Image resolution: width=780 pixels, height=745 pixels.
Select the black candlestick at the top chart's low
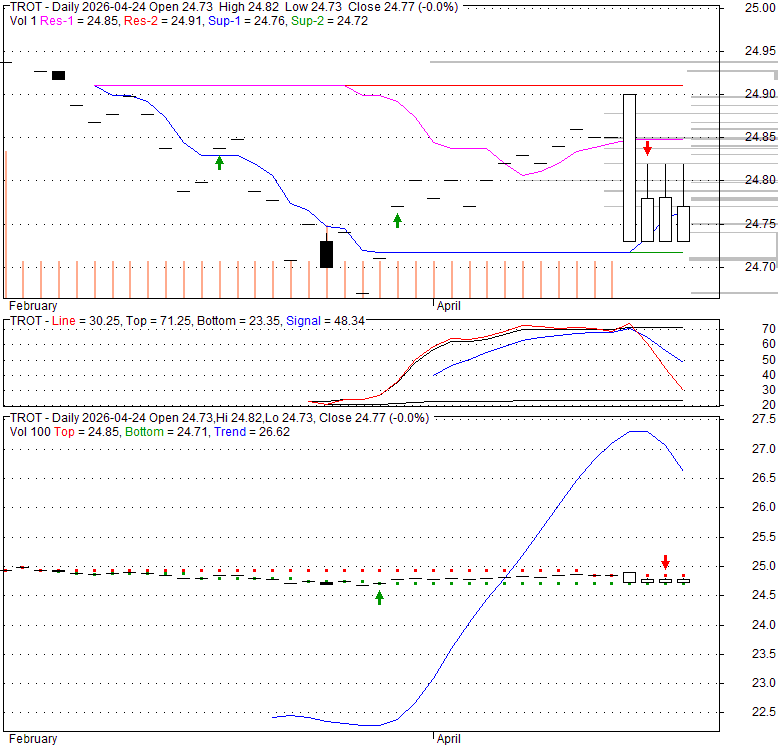[326, 254]
